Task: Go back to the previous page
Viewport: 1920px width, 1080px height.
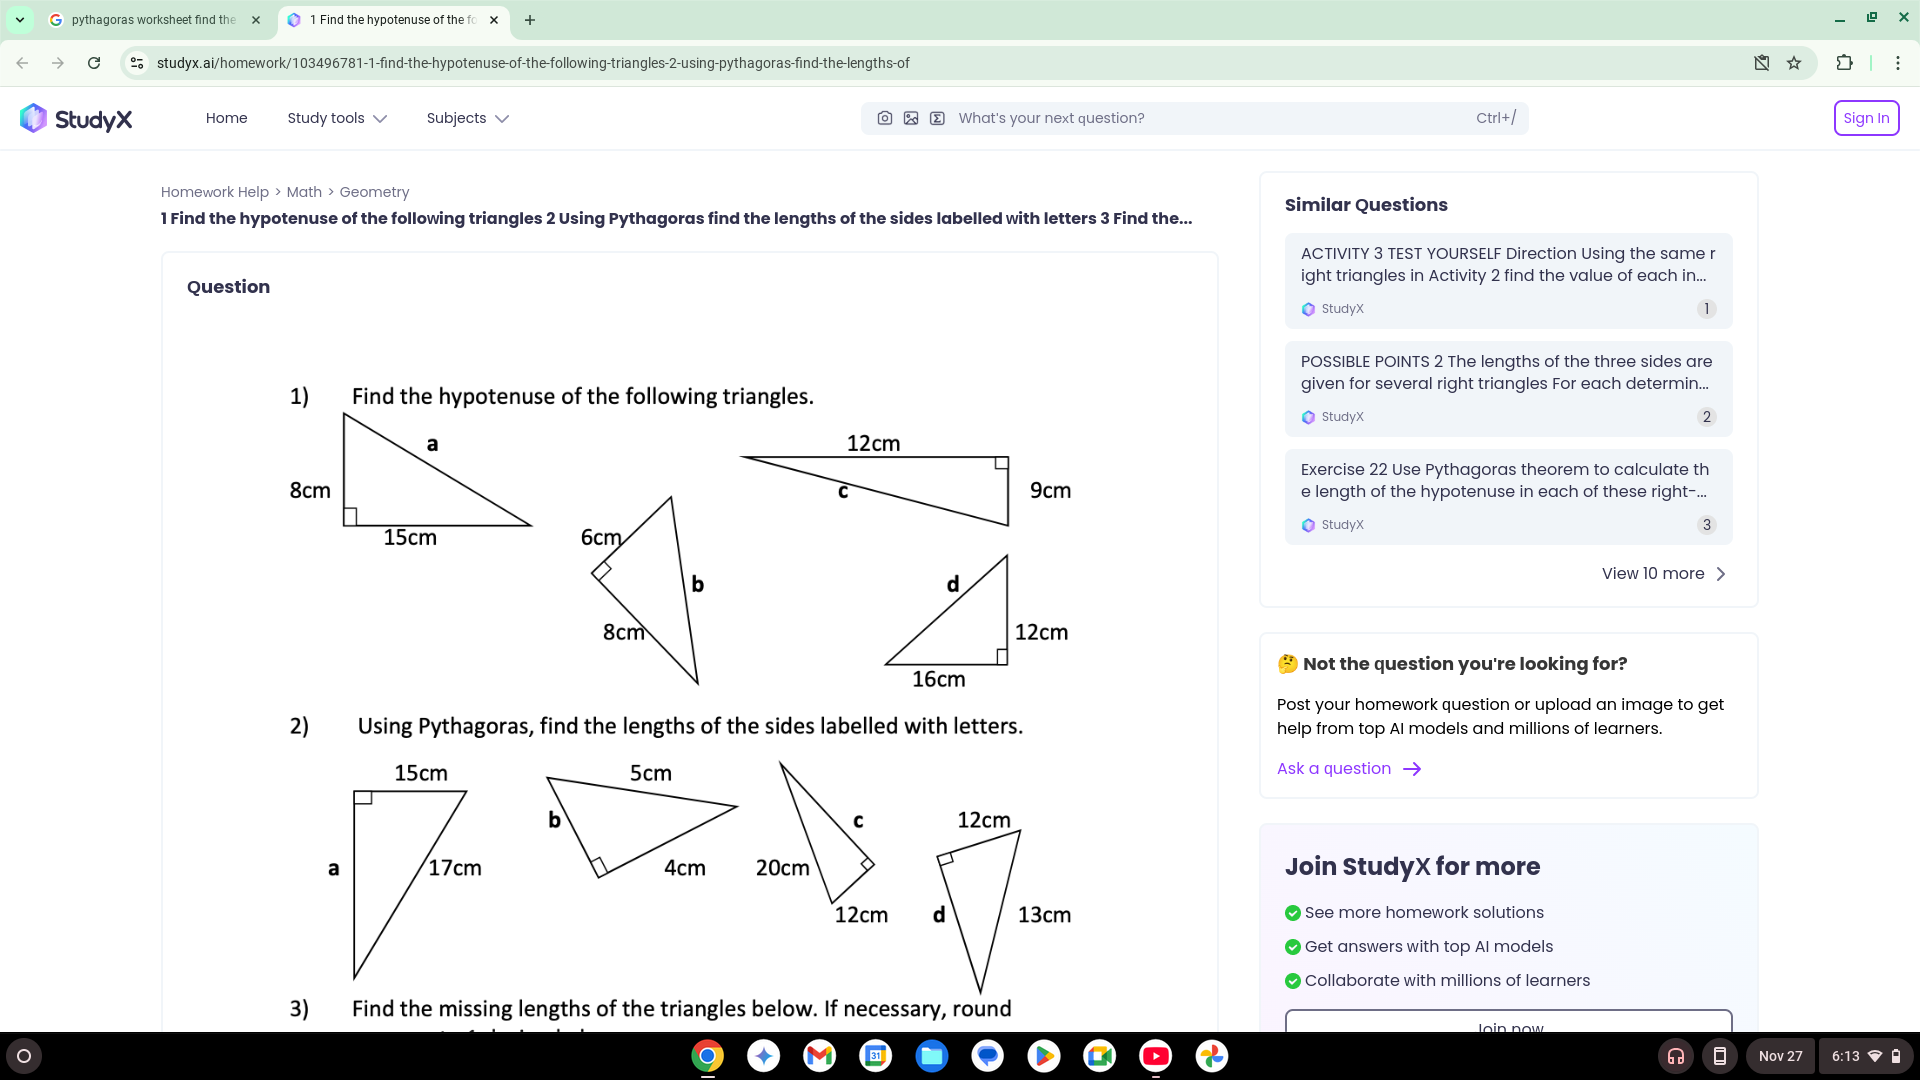Action: pyautogui.click(x=22, y=63)
